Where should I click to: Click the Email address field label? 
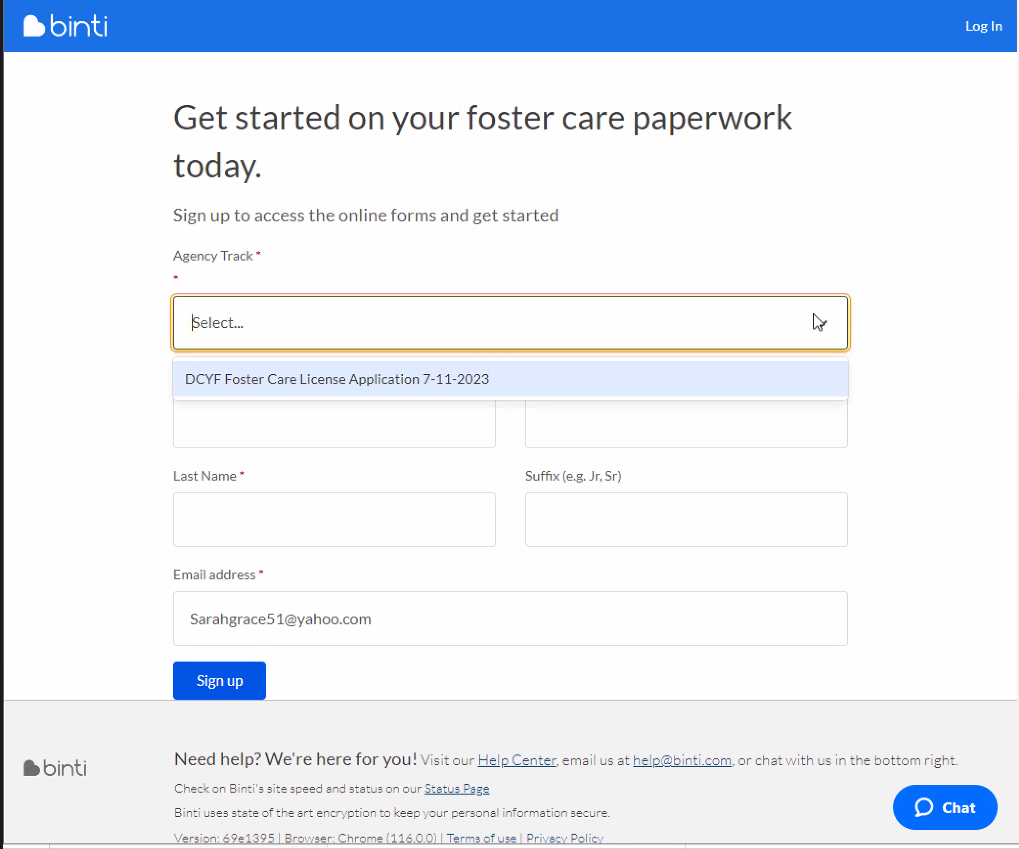[214, 575]
